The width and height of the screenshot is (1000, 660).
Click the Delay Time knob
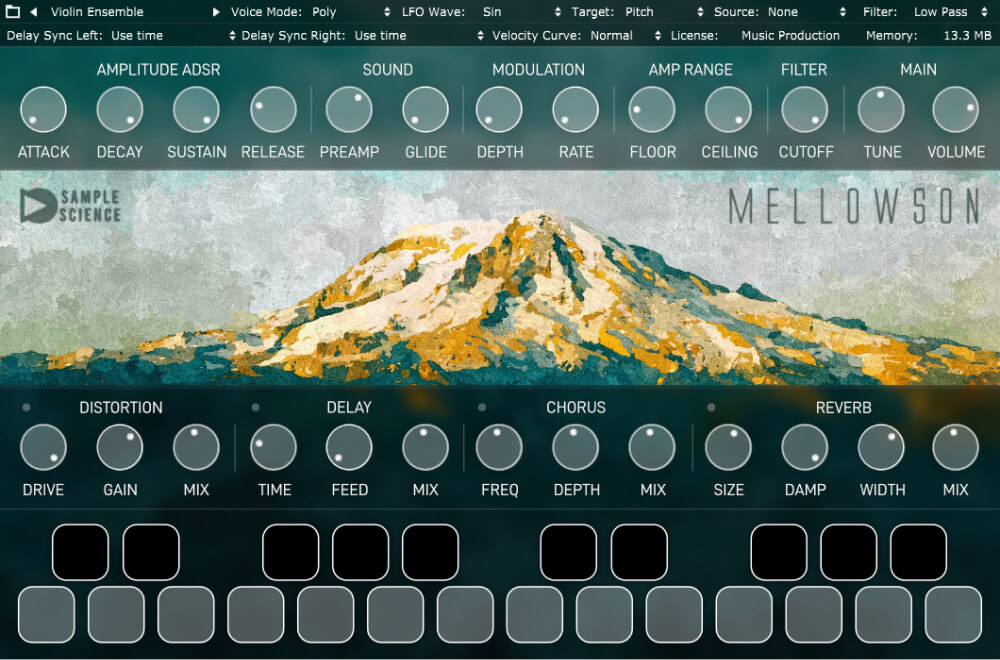tap(273, 448)
